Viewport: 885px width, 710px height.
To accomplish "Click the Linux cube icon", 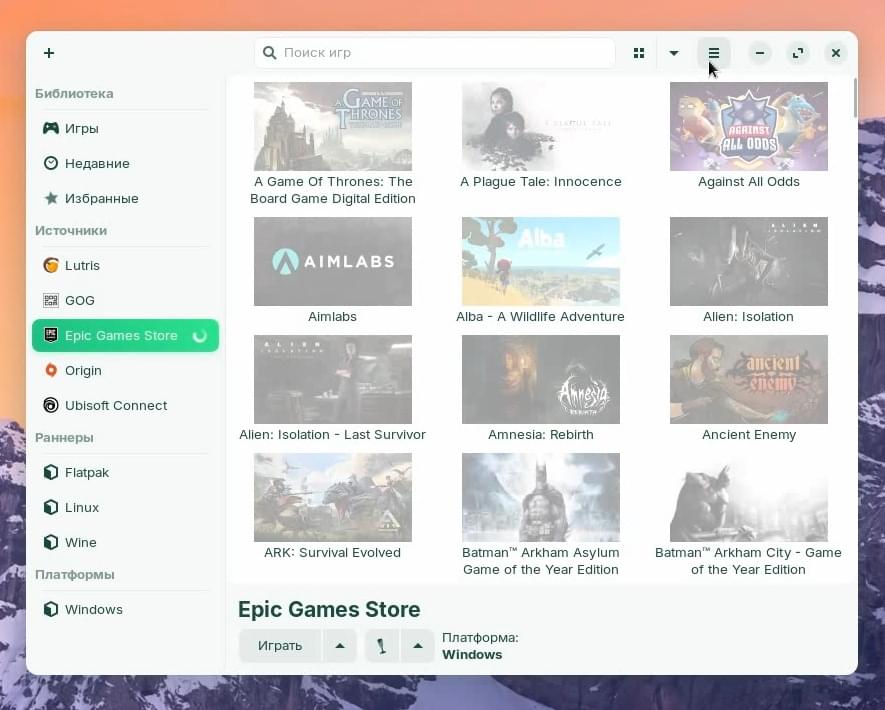I will [x=51, y=507].
